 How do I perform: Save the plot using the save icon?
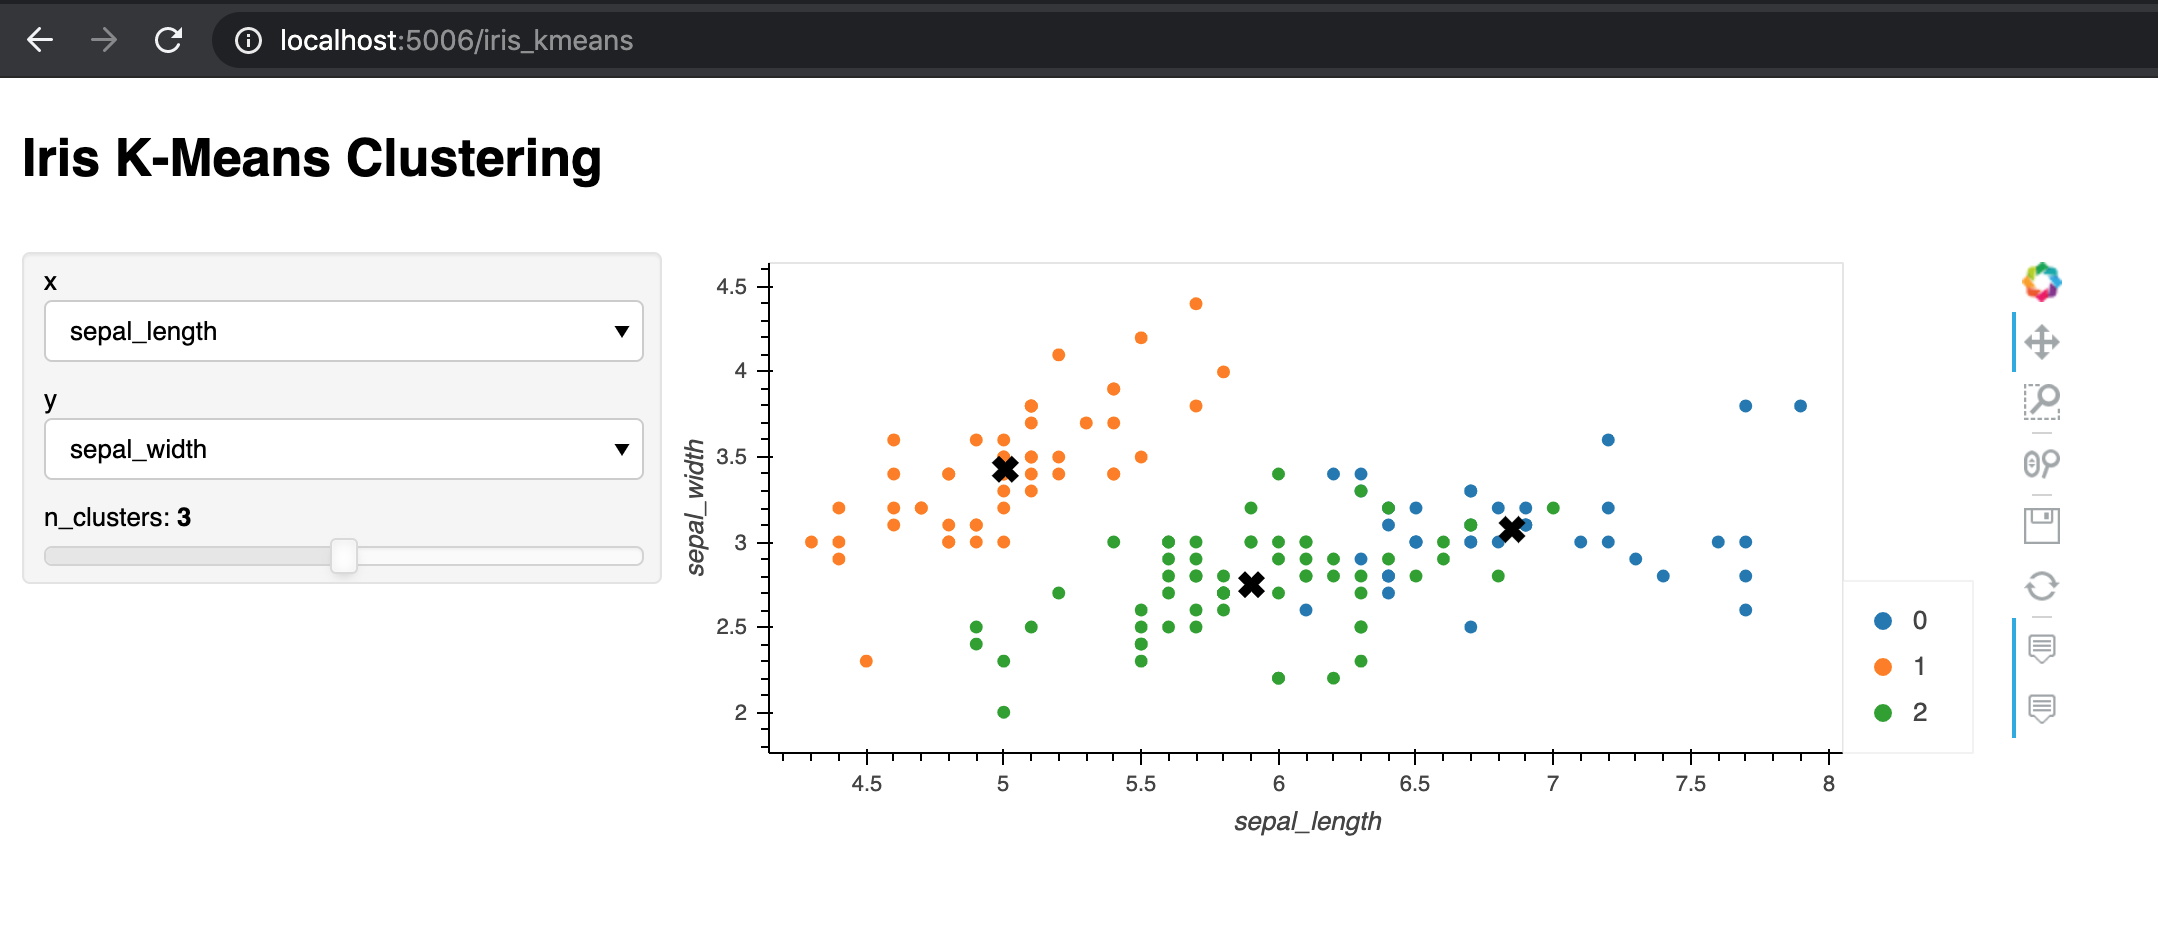point(2042,524)
